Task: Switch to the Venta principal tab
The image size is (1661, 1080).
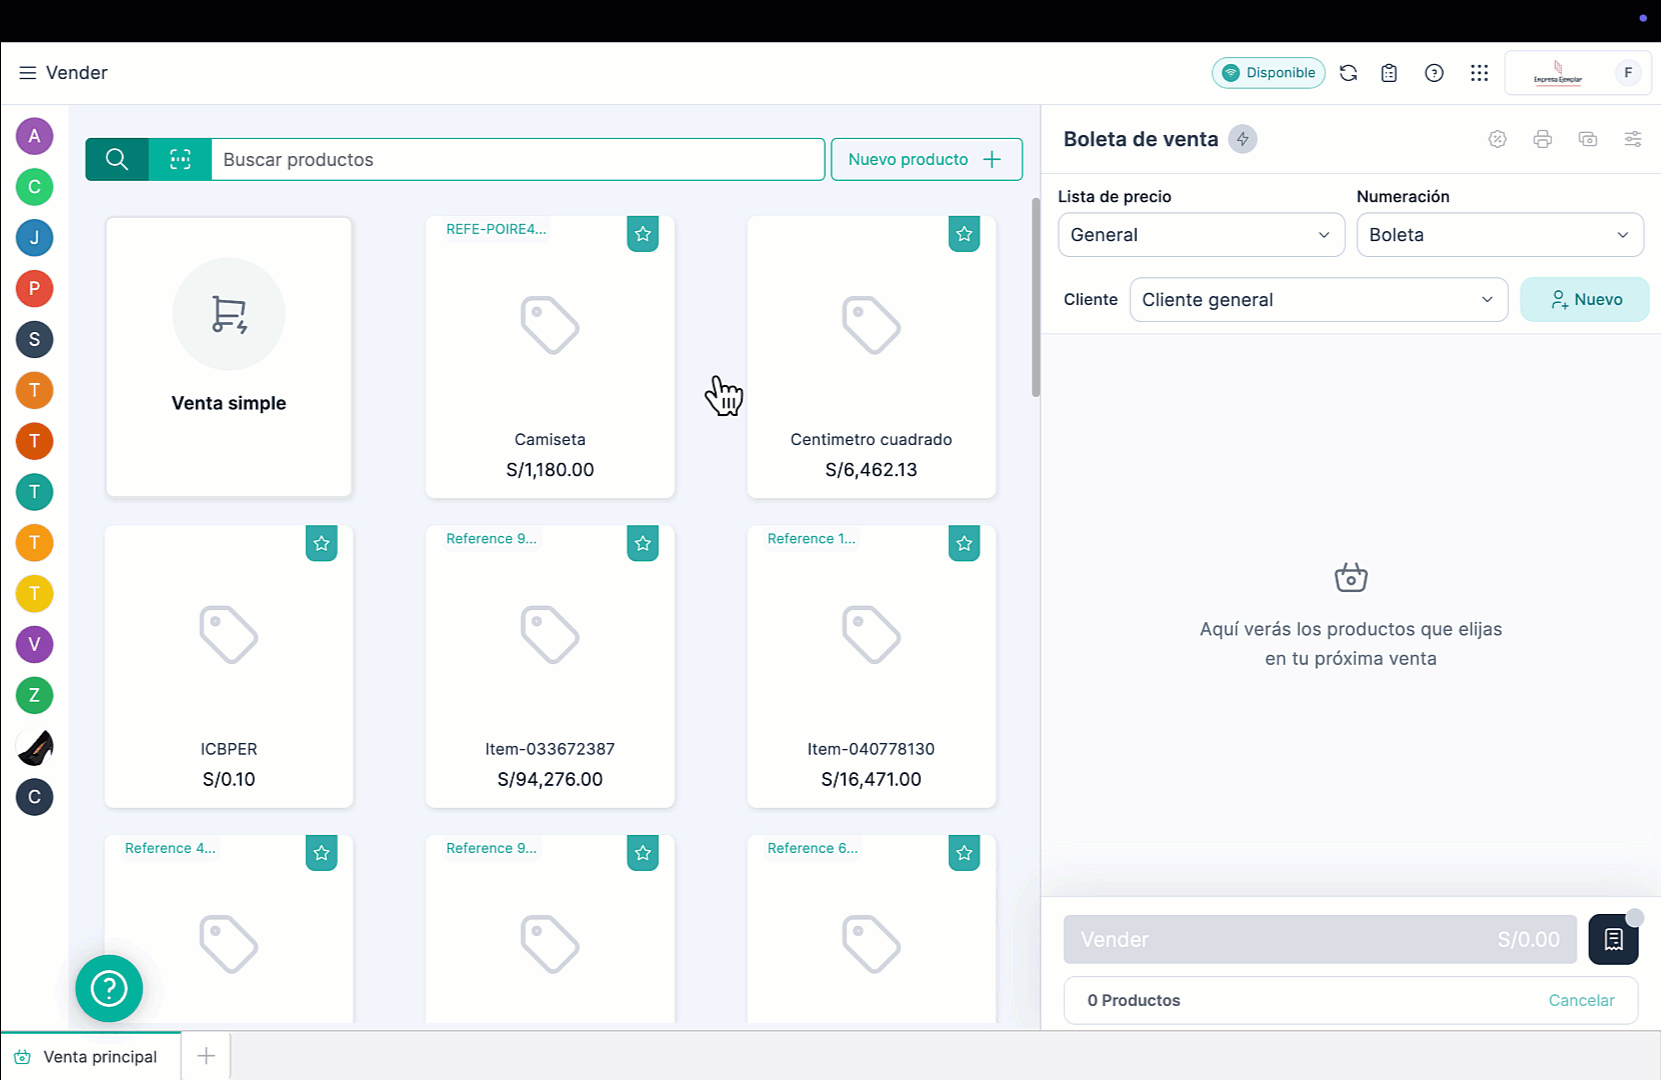Action: [x=90, y=1056]
